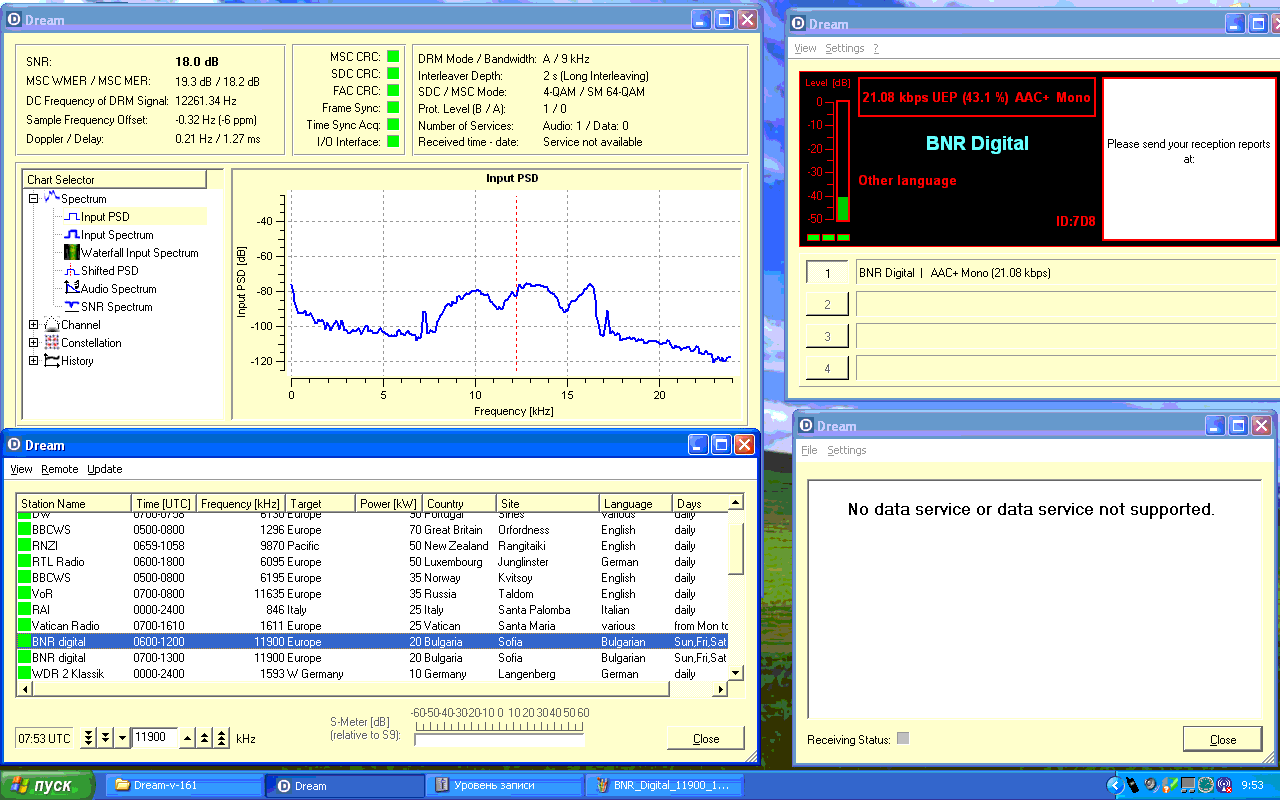The height and width of the screenshot is (800, 1280).
Task: Show the Audio Spectrum chart icon
Action: (71, 289)
